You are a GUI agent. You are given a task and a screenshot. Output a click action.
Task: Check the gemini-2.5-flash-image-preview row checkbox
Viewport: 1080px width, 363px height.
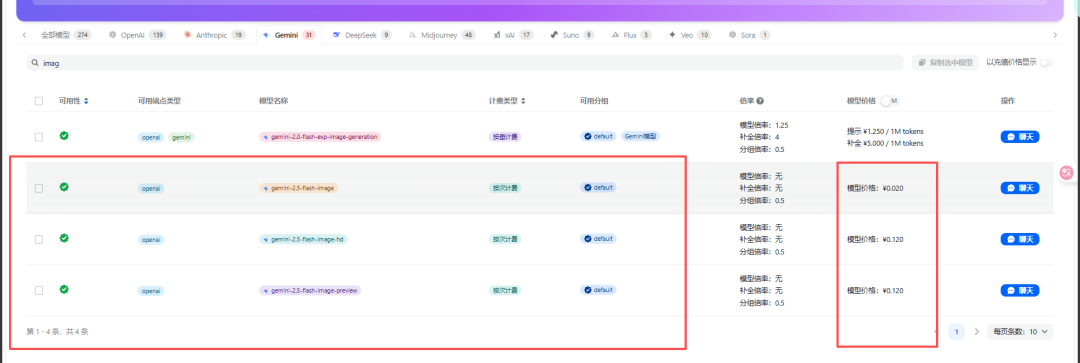(39, 291)
